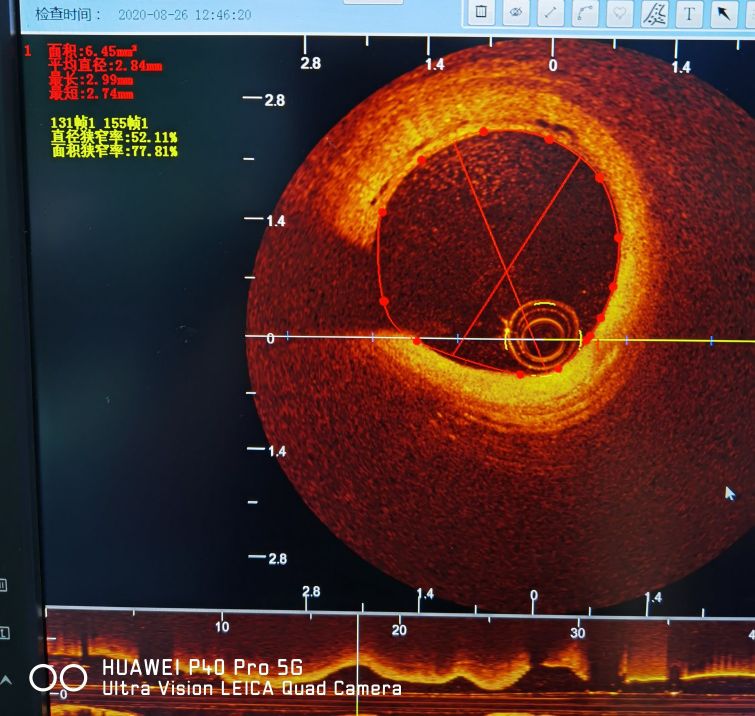Click the OCT catheter center rings
This screenshot has width=755, height=716.
tap(543, 334)
